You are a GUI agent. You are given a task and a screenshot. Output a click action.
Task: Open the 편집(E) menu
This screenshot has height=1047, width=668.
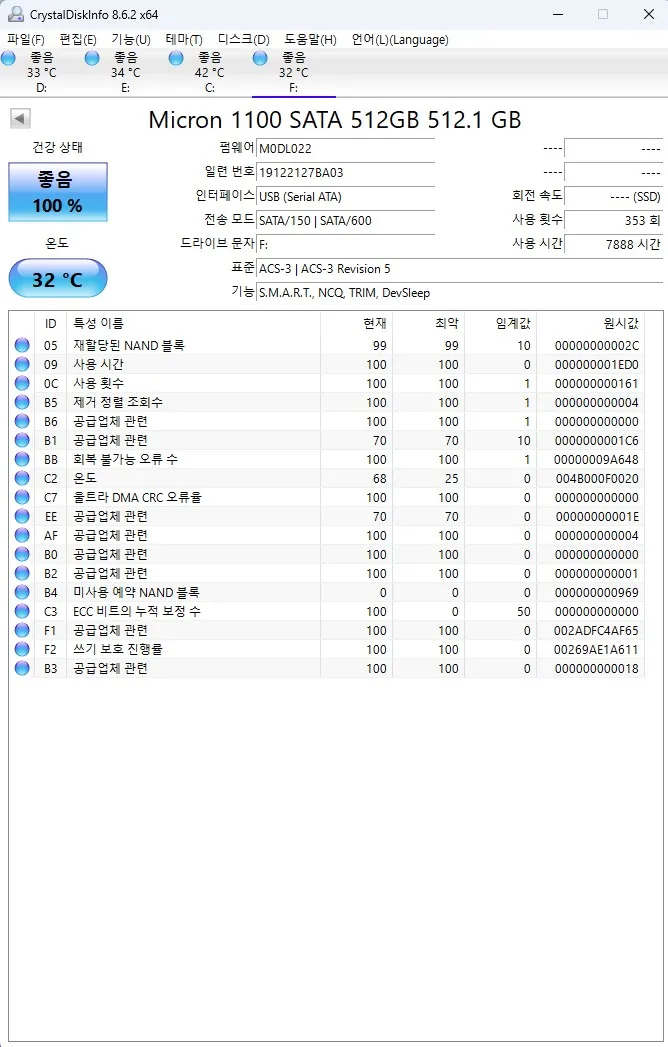coord(77,39)
